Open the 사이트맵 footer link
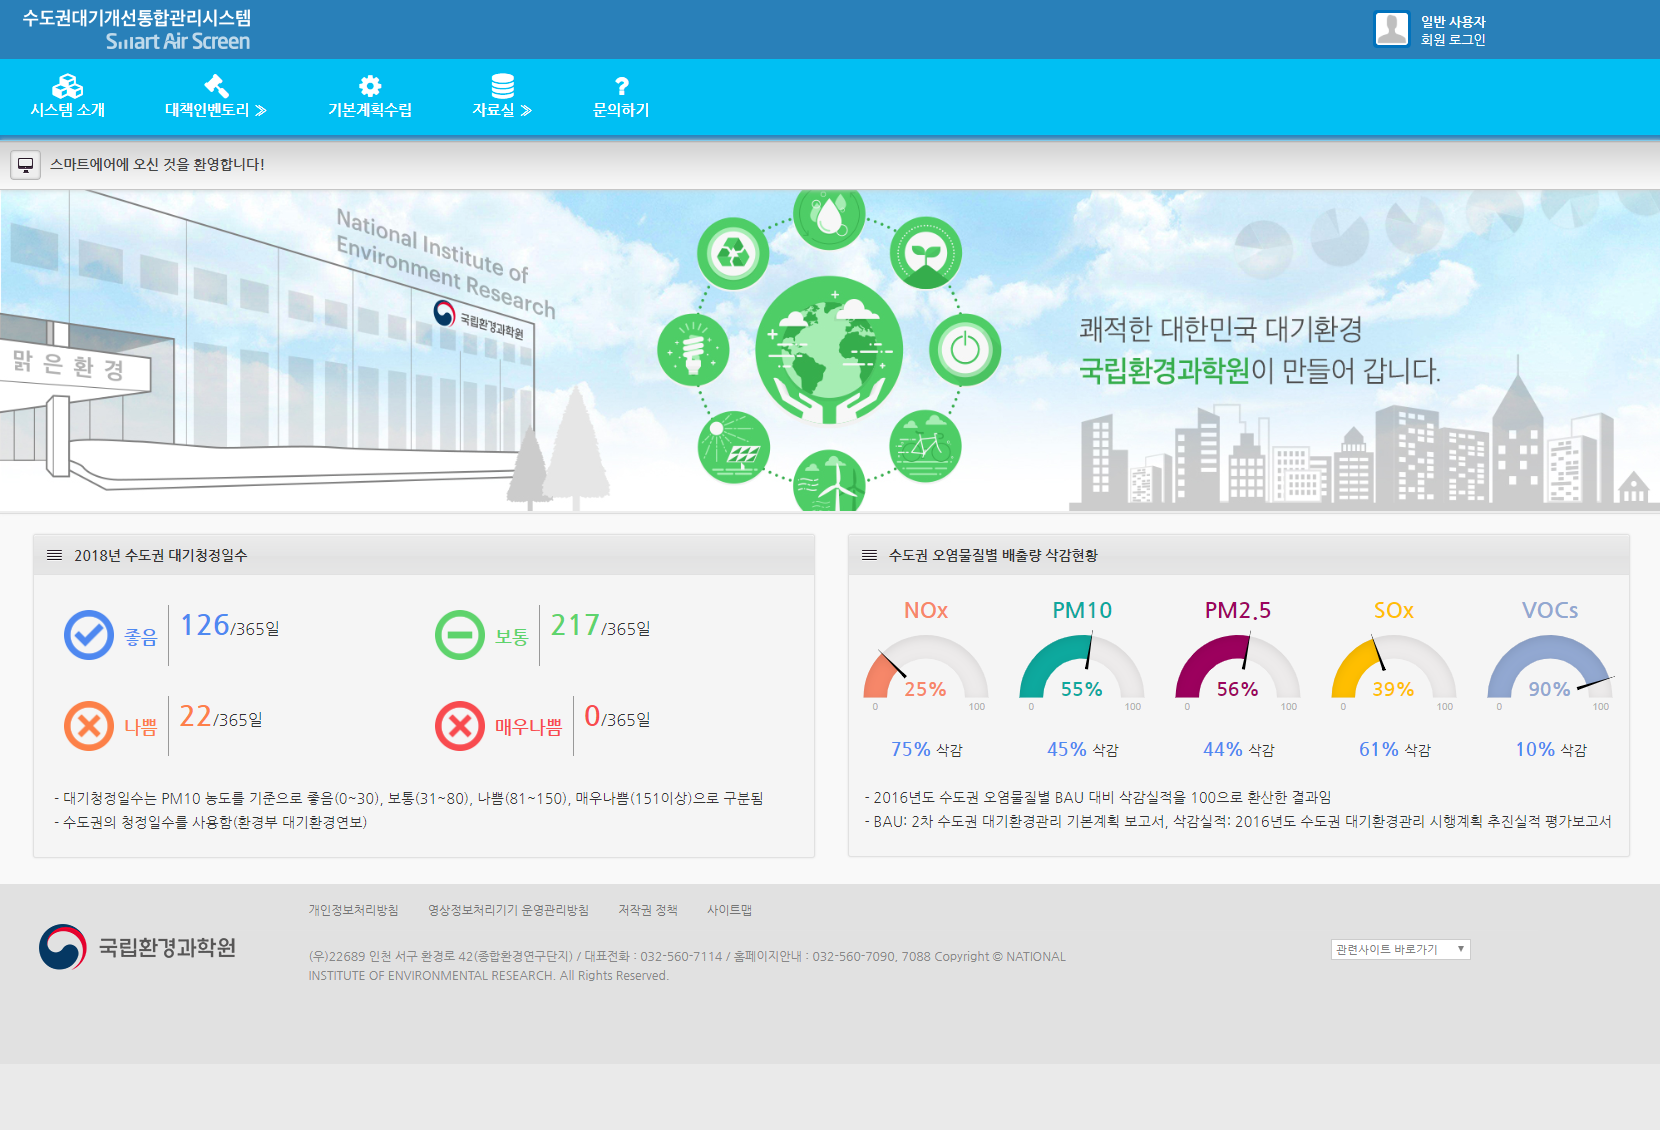 pyautogui.click(x=729, y=910)
